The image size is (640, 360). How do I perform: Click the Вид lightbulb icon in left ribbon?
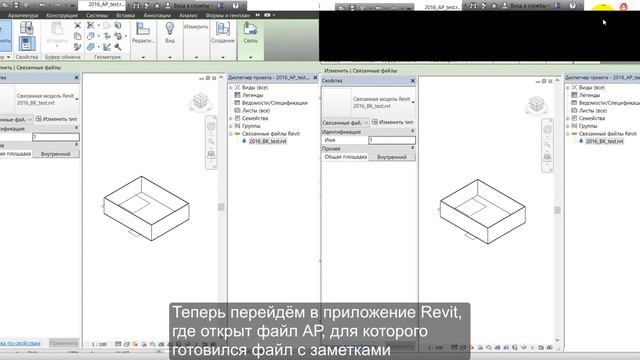(170, 29)
